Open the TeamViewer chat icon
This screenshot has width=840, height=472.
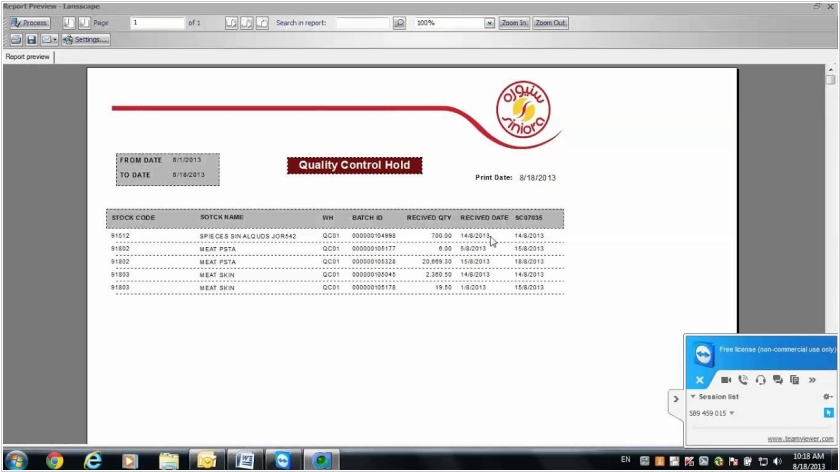(x=777, y=380)
